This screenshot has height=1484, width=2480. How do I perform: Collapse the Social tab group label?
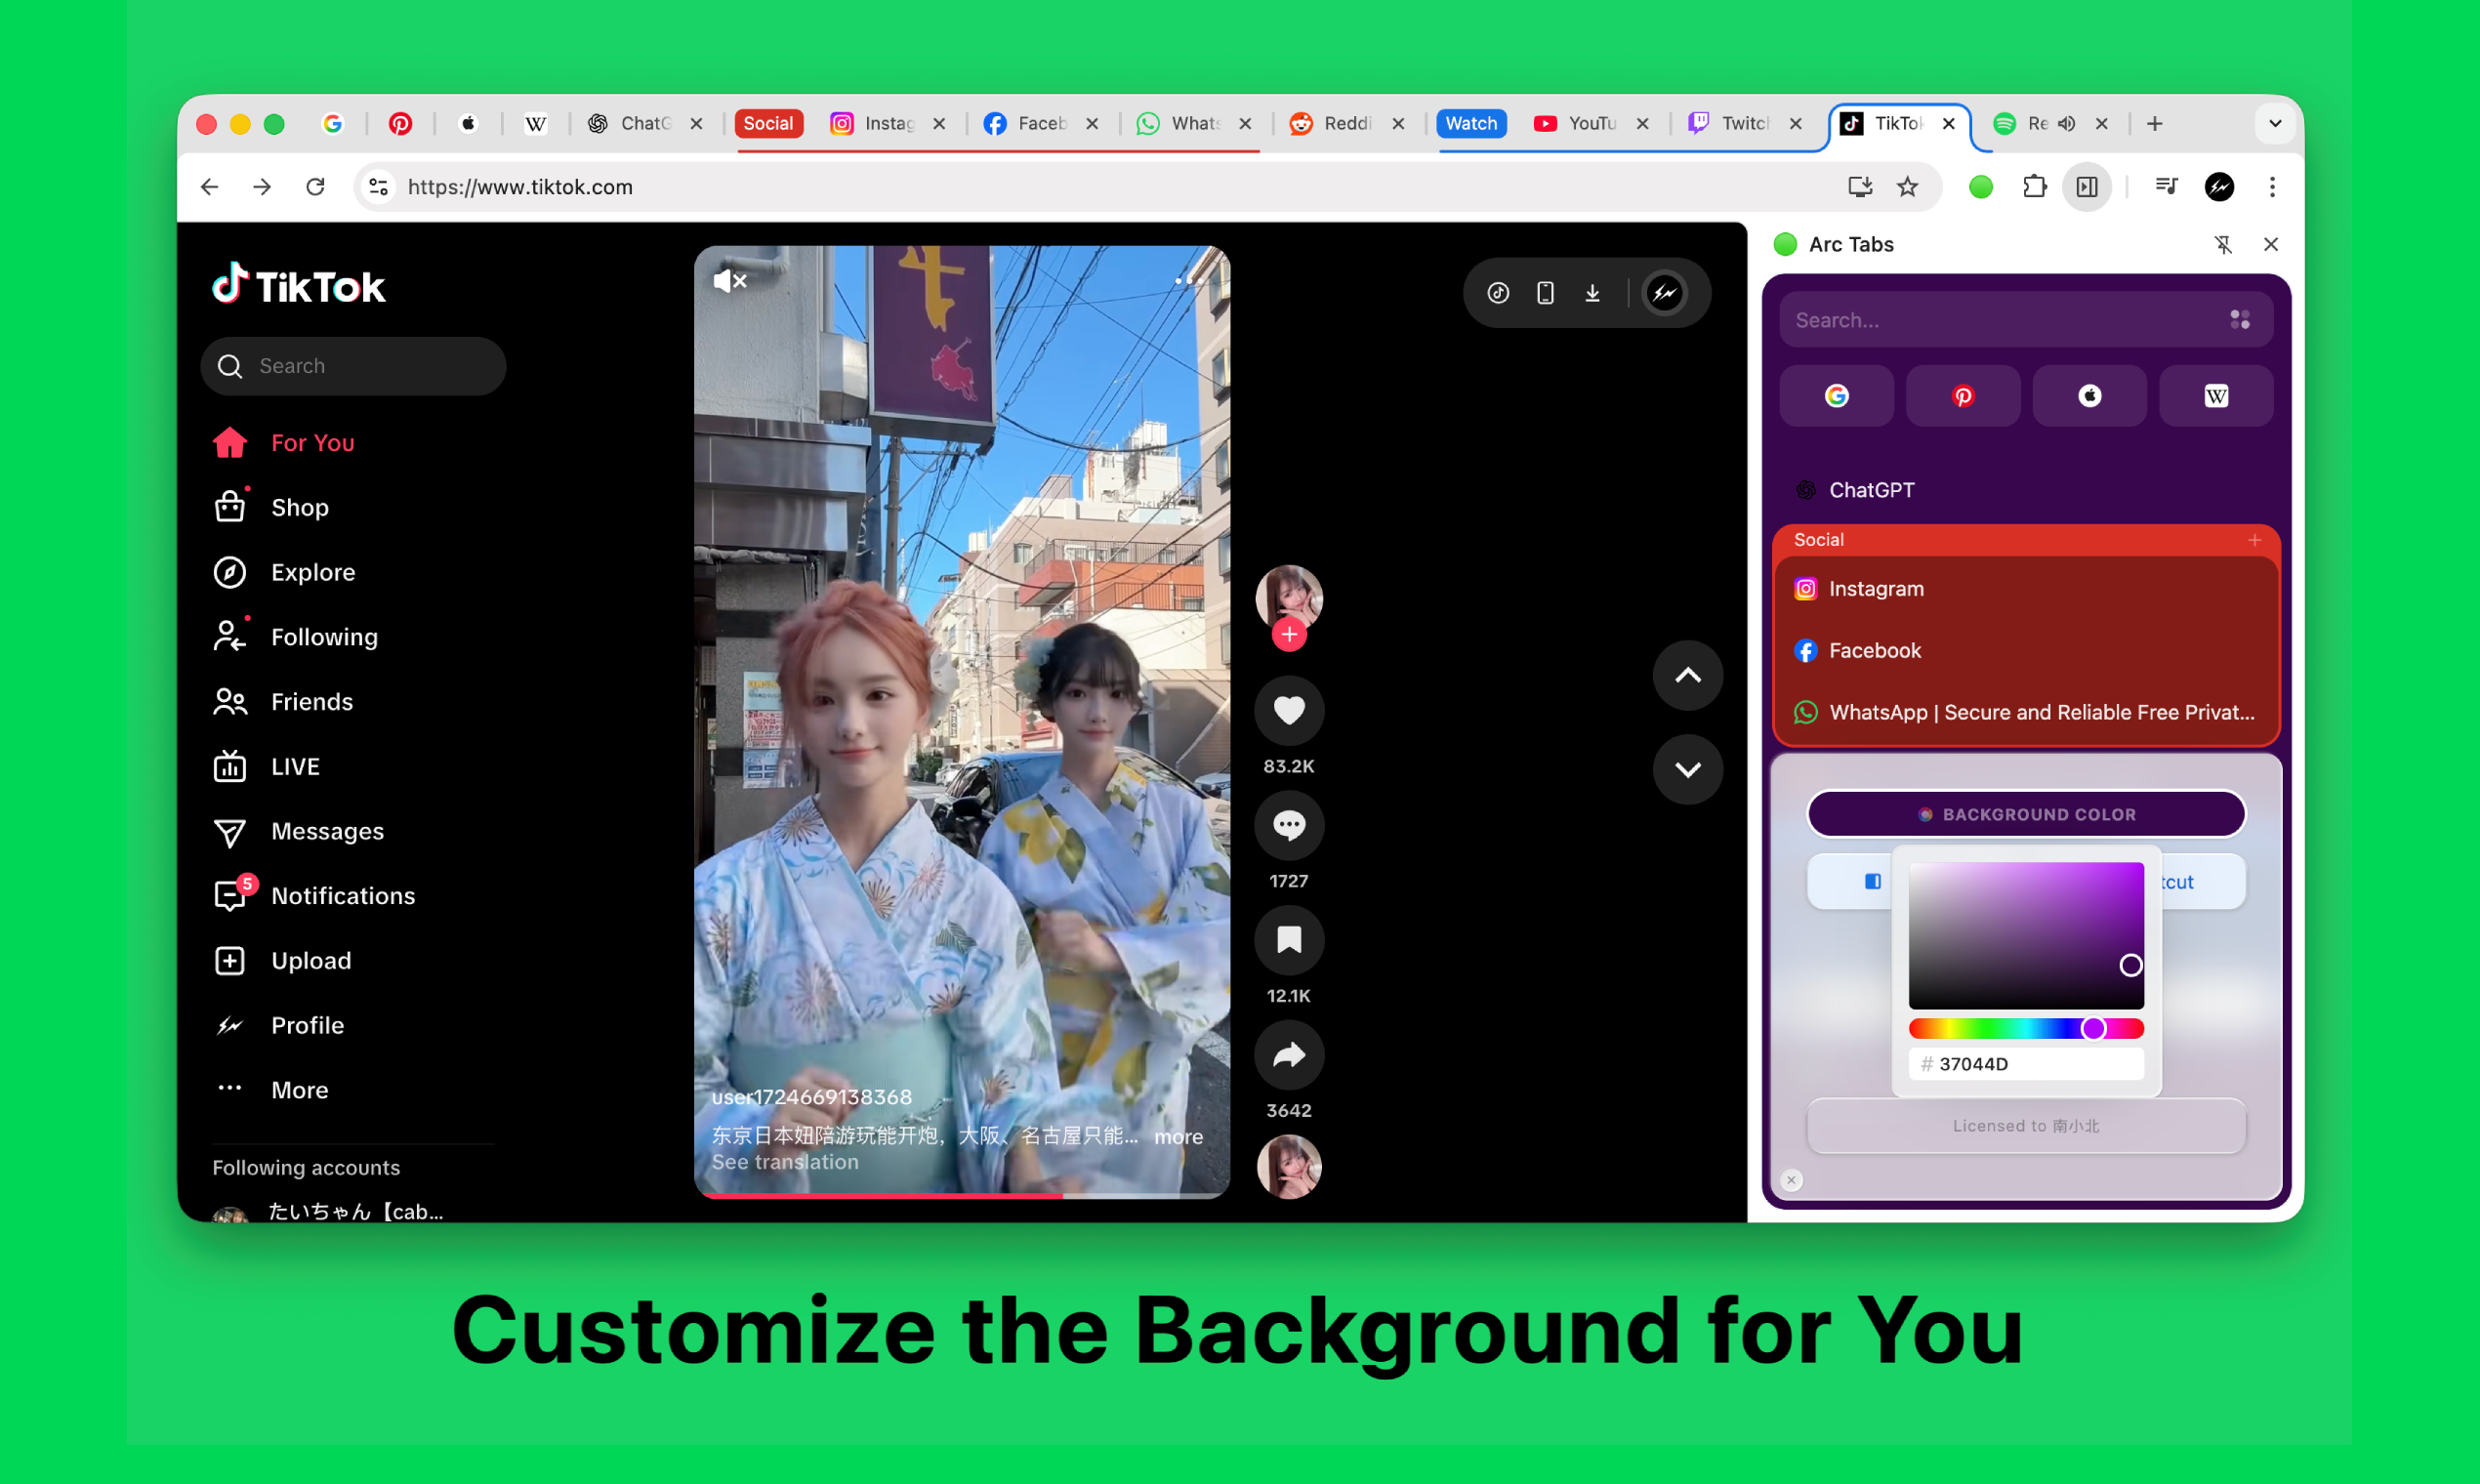(768, 124)
